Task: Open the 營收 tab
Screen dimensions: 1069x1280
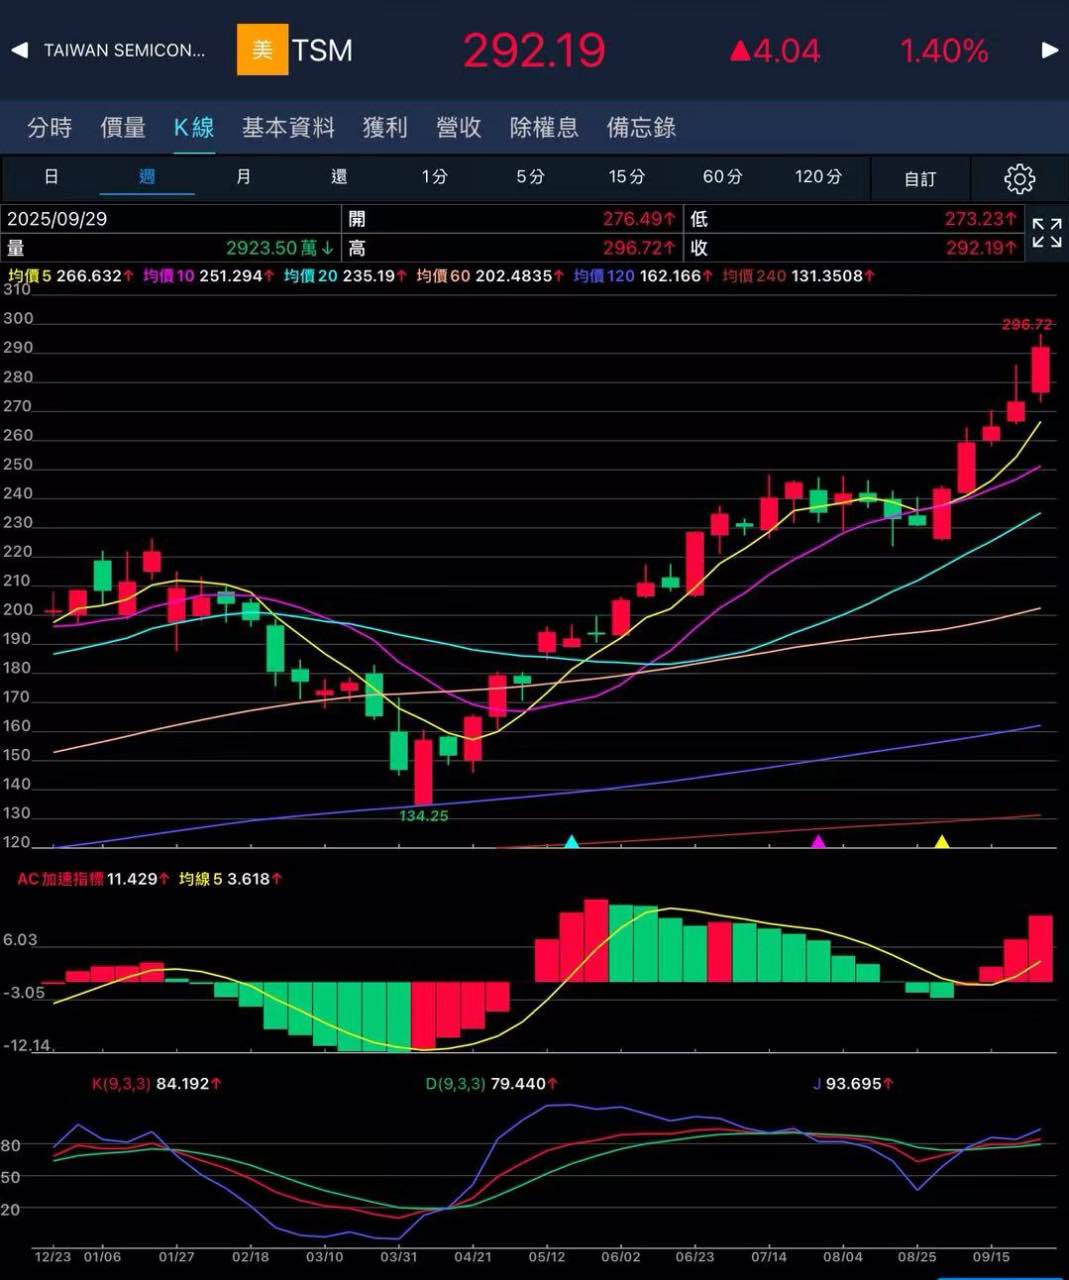Action: point(459,127)
